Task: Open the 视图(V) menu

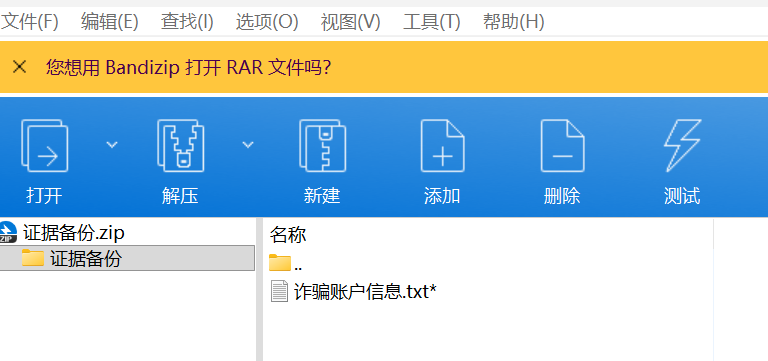Action: click(350, 22)
